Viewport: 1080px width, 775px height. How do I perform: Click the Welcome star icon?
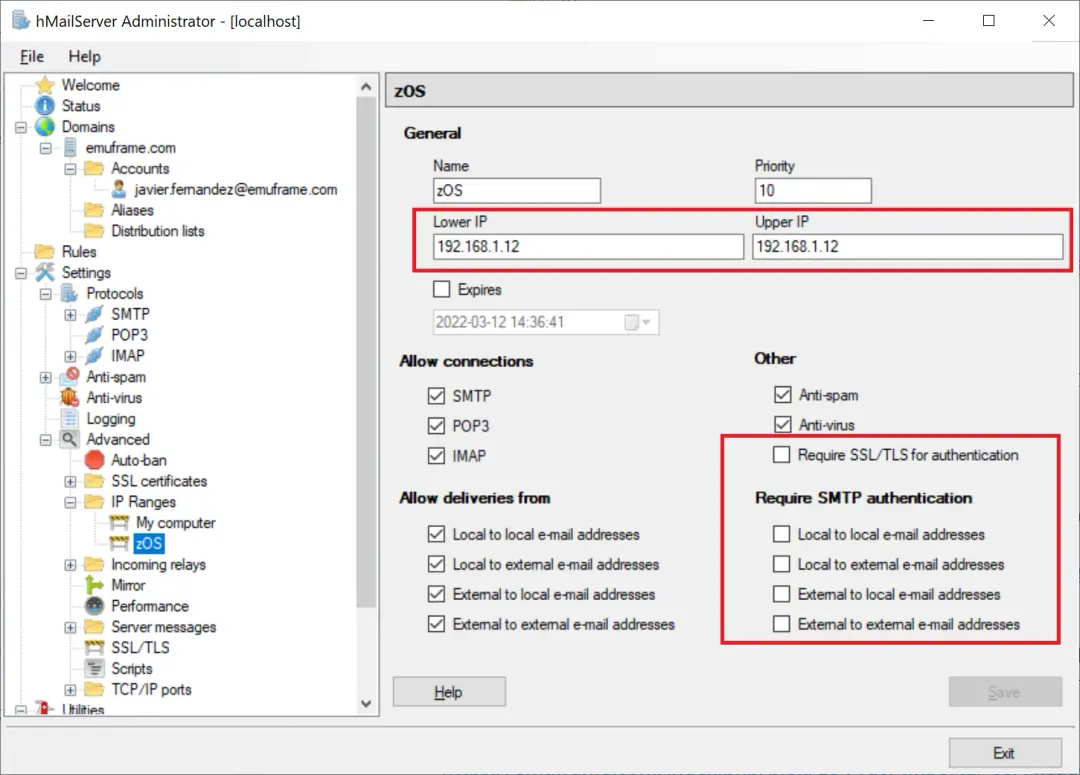[45, 85]
